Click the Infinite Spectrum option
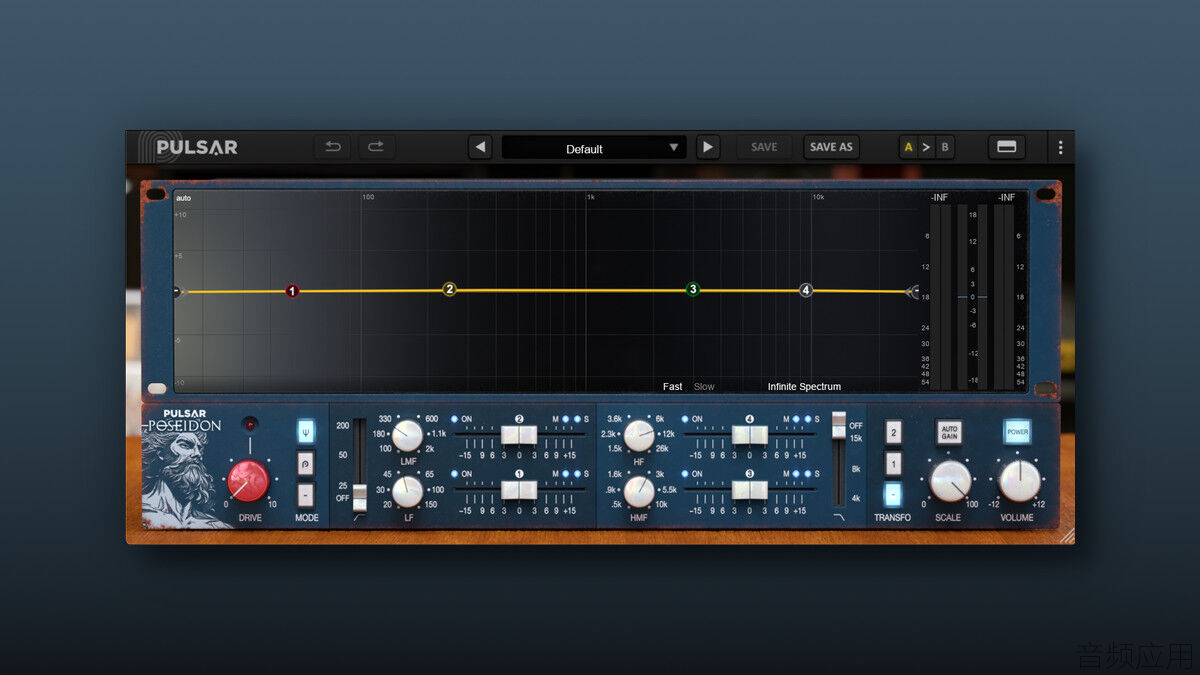 coord(804,387)
